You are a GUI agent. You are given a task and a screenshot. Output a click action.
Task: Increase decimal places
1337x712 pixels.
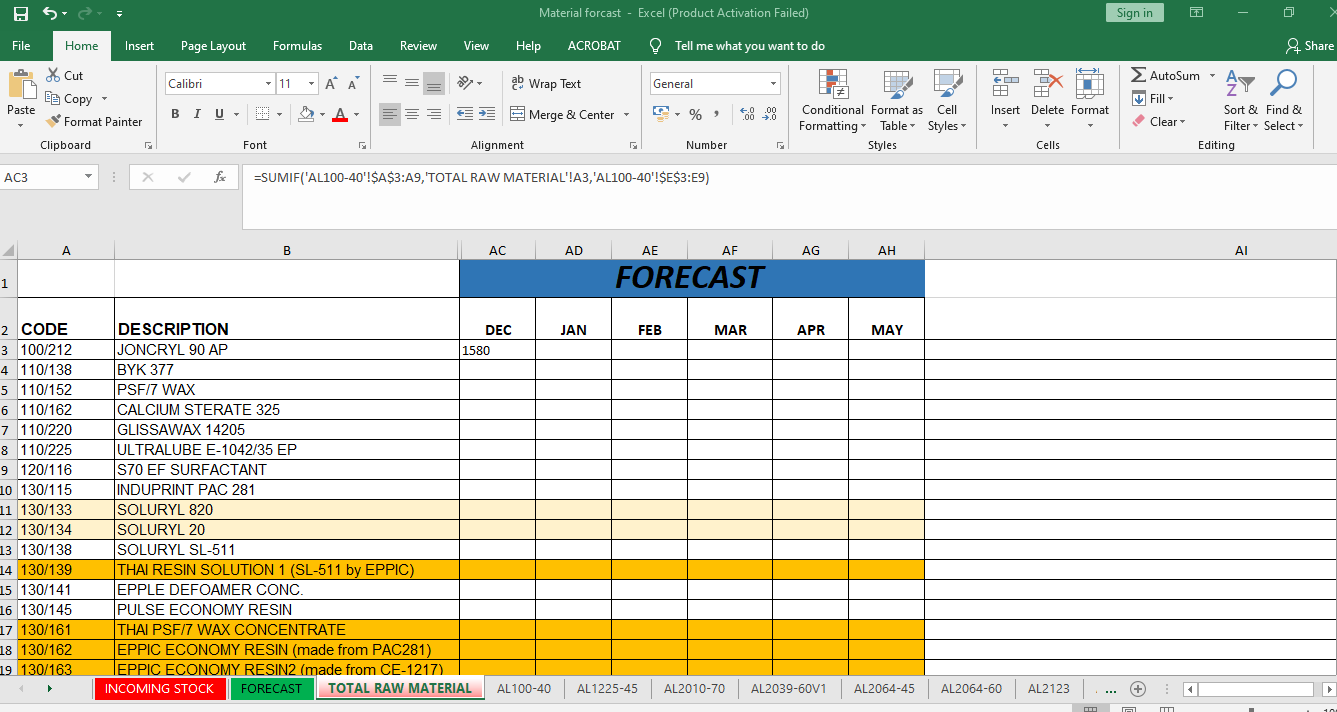point(748,114)
